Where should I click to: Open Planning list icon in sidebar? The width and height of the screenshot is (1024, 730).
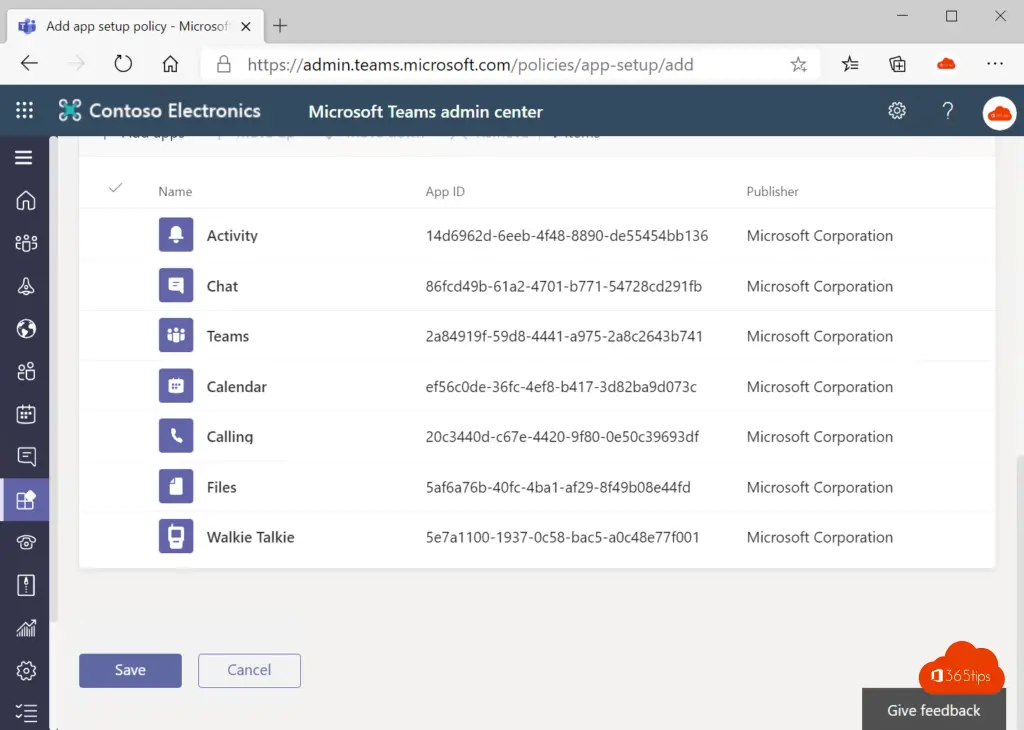click(25, 713)
